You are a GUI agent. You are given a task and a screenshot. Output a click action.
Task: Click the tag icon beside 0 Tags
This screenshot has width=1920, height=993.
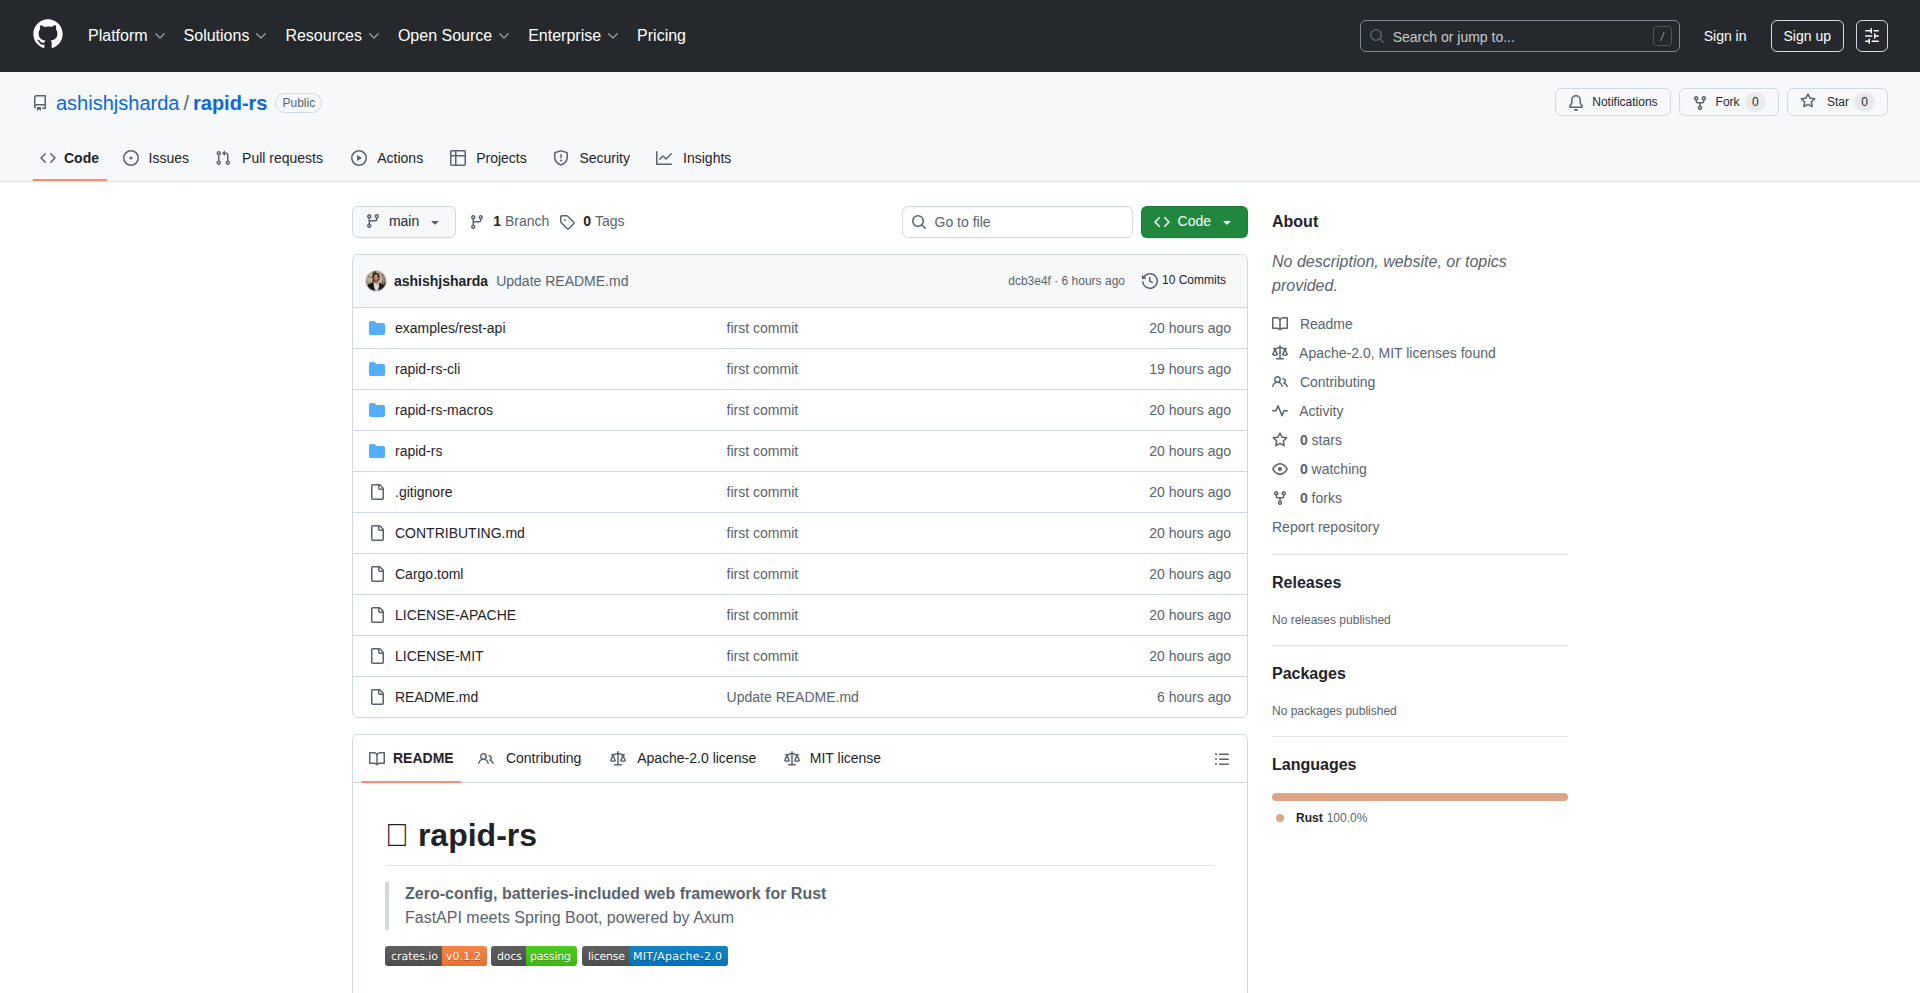coord(567,222)
